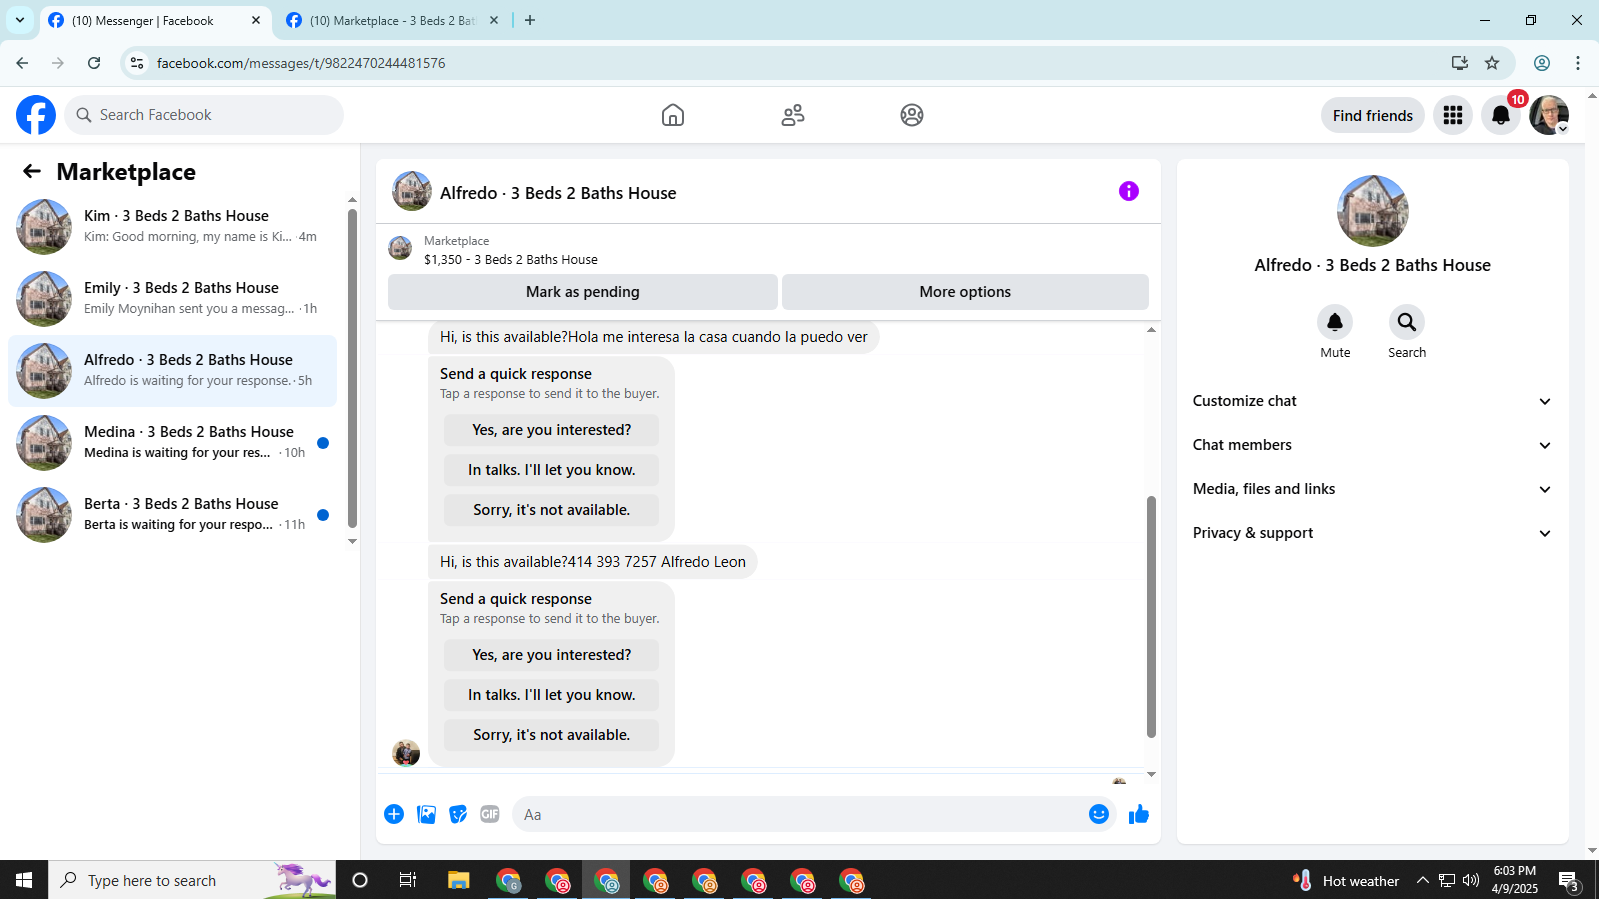Click Find friends button

click(1373, 115)
